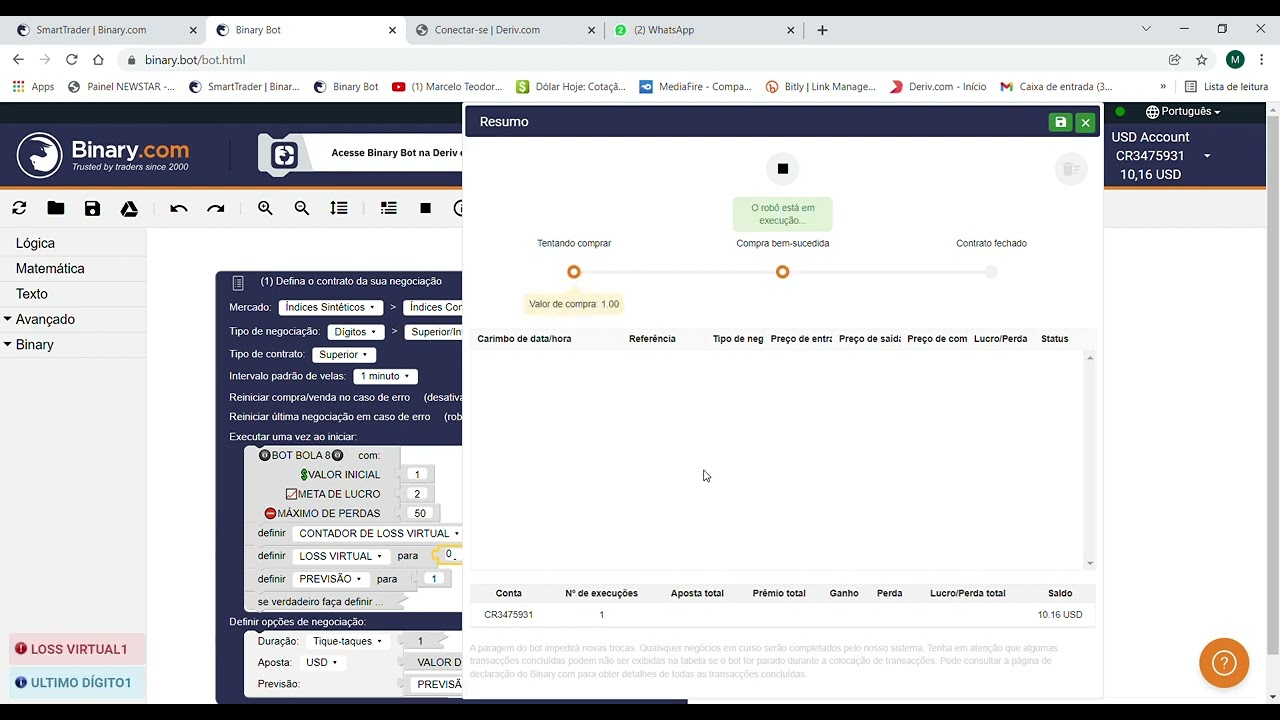
Task: Click the clear statistics trash icon
Action: [1070, 169]
